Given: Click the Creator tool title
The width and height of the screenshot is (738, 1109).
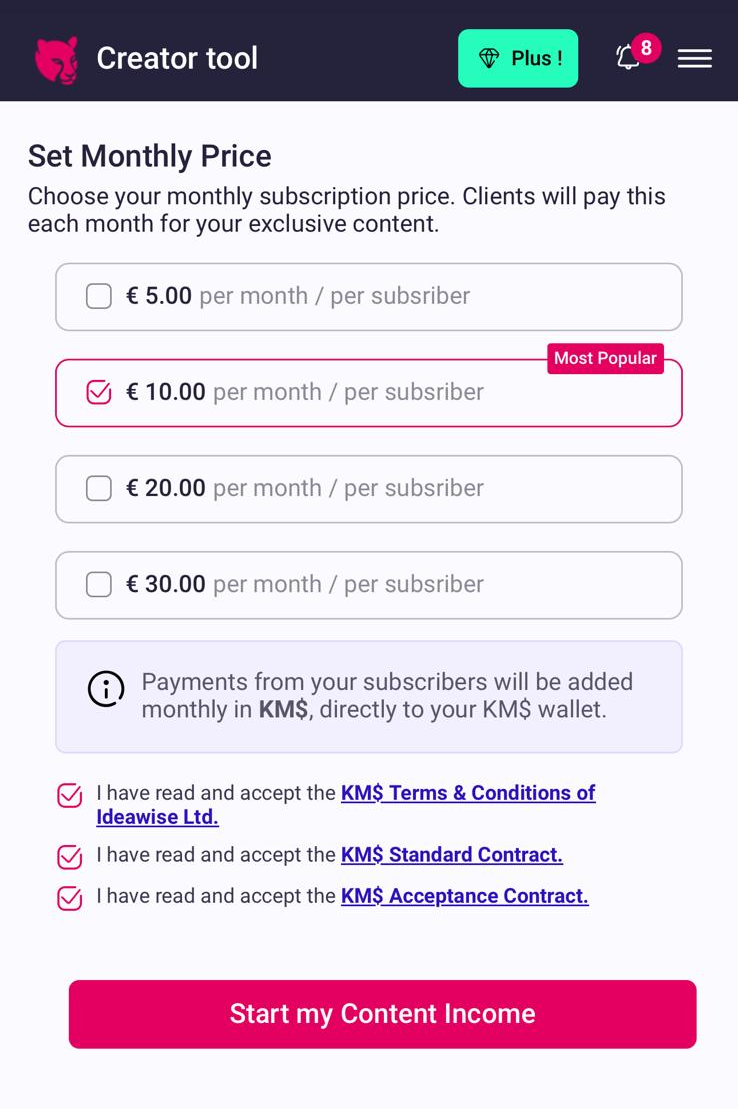Looking at the screenshot, I should 177,58.
